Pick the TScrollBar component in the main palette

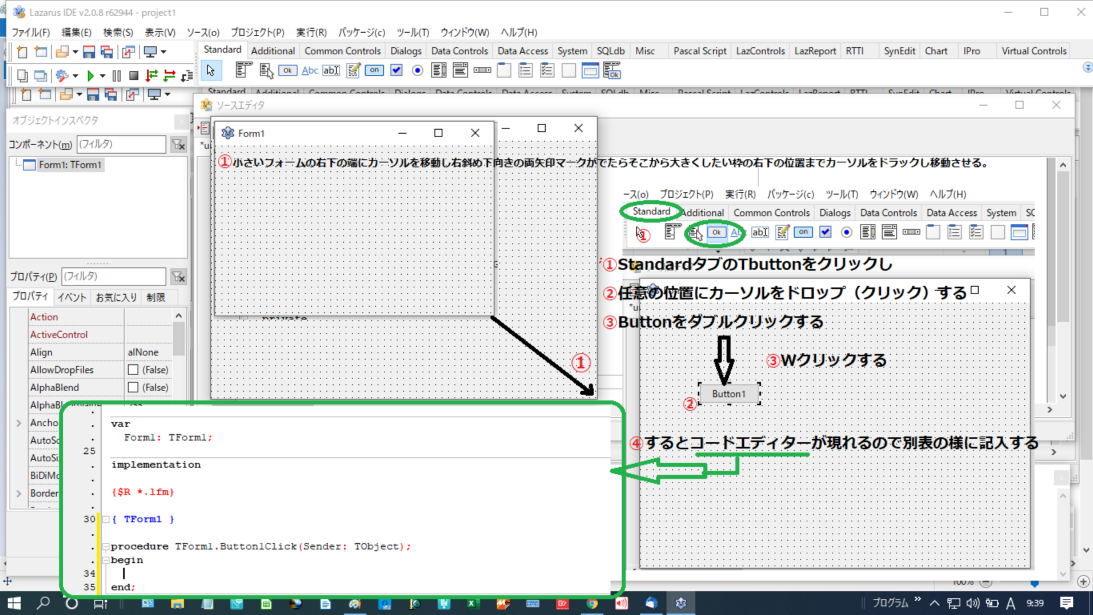[482, 70]
